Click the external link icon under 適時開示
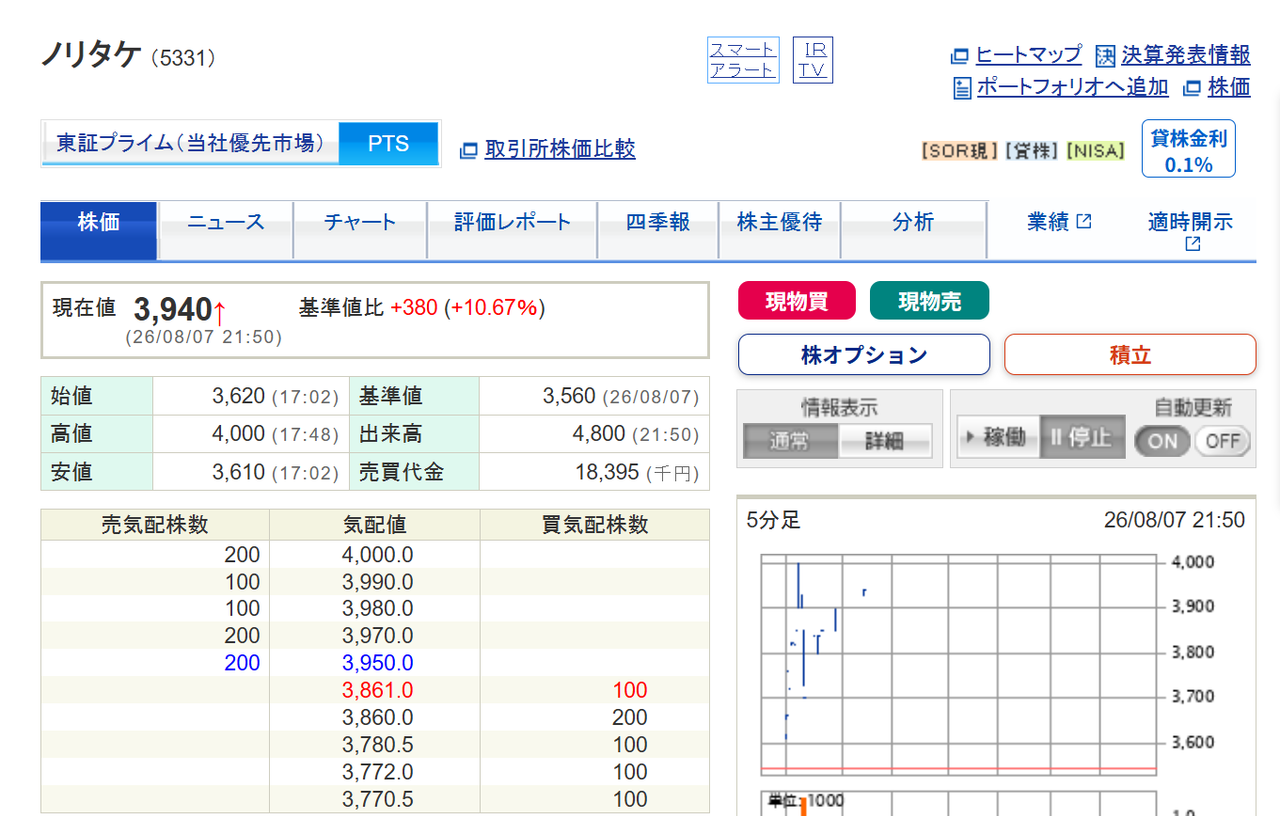 pyautogui.click(x=1191, y=244)
